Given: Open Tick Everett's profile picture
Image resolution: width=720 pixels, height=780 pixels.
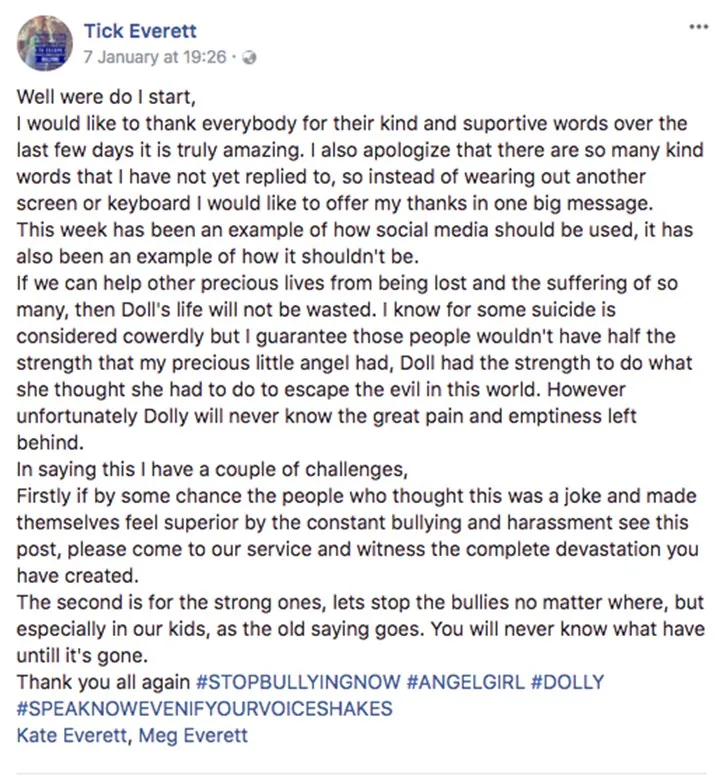Looking at the screenshot, I should [45, 43].
